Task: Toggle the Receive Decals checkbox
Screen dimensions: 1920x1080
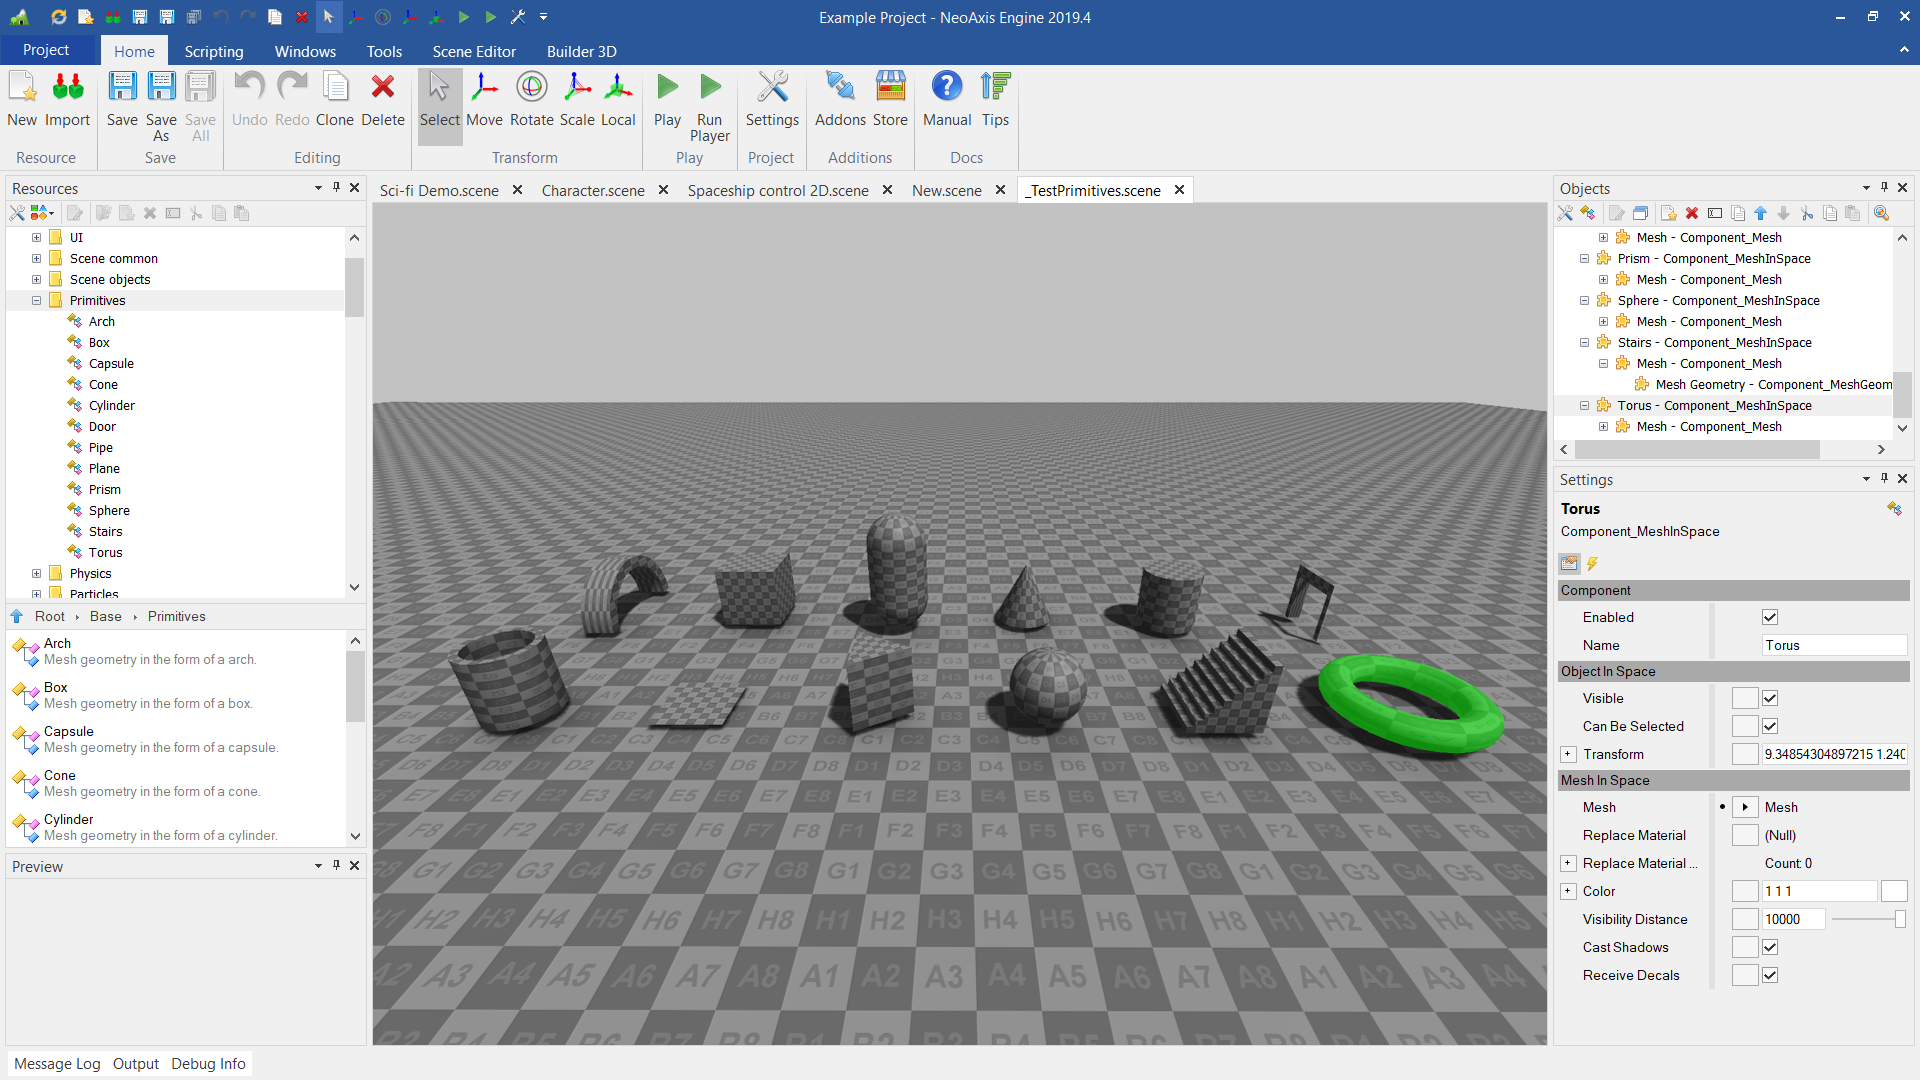Action: tap(1770, 975)
